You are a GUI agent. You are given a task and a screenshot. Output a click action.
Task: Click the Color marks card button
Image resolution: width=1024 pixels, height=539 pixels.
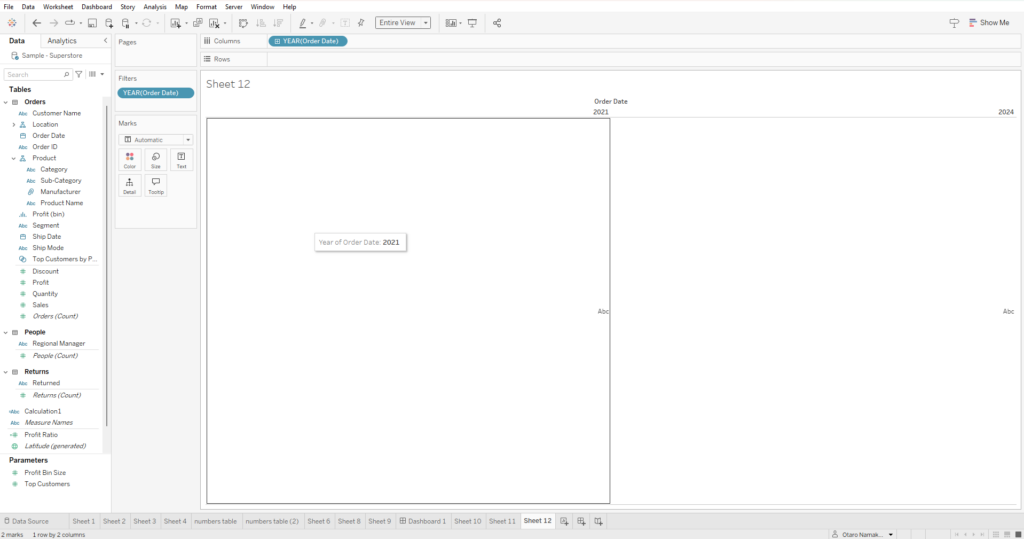[129, 160]
